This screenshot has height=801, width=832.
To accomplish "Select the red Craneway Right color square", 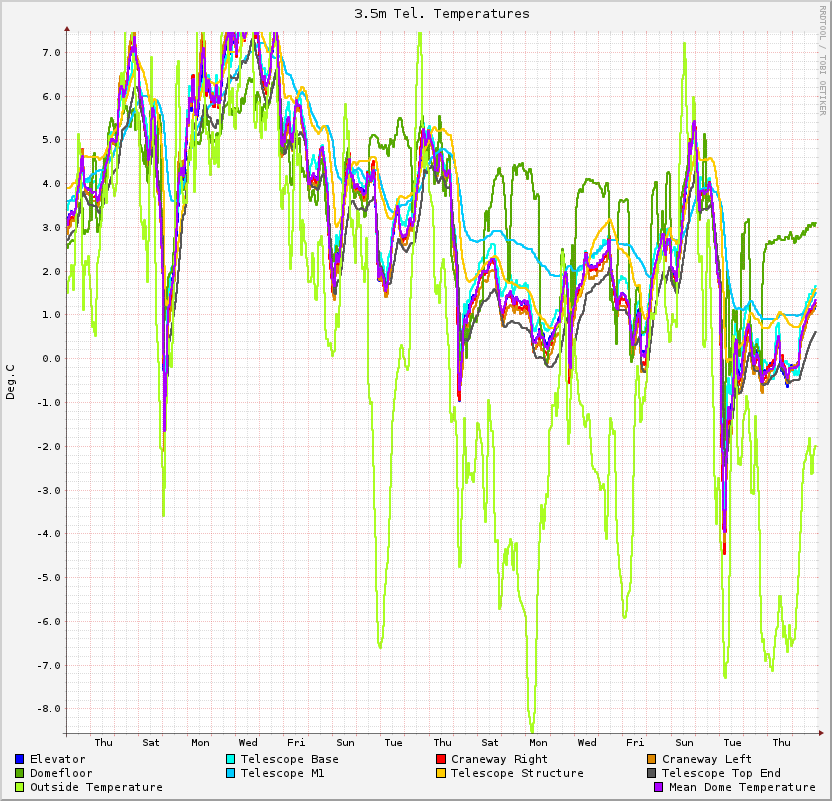I will coord(441,759).
